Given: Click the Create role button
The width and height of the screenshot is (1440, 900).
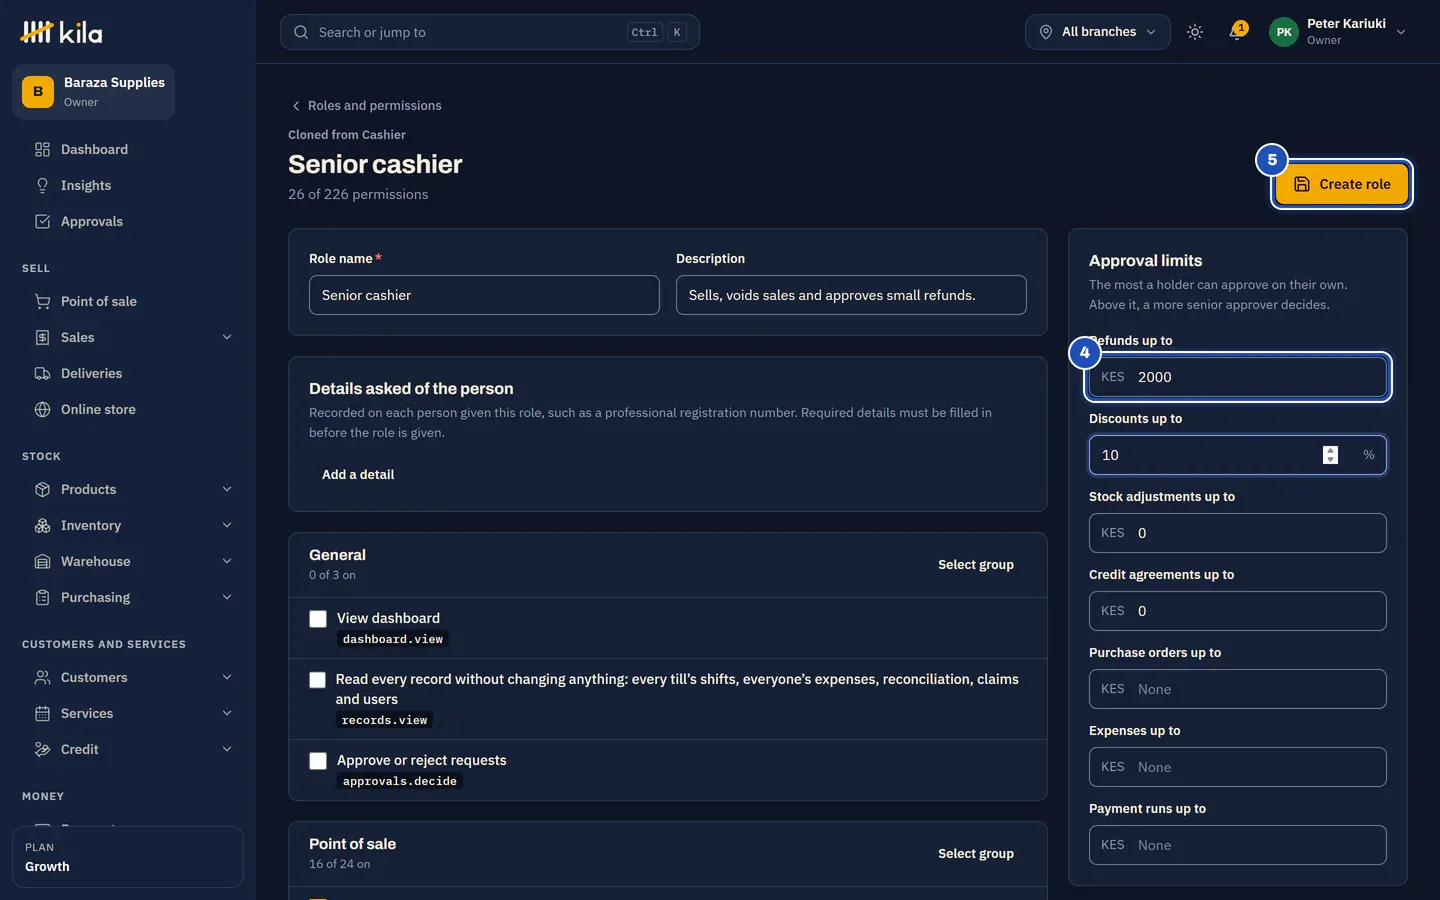Looking at the screenshot, I should (x=1342, y=184).
